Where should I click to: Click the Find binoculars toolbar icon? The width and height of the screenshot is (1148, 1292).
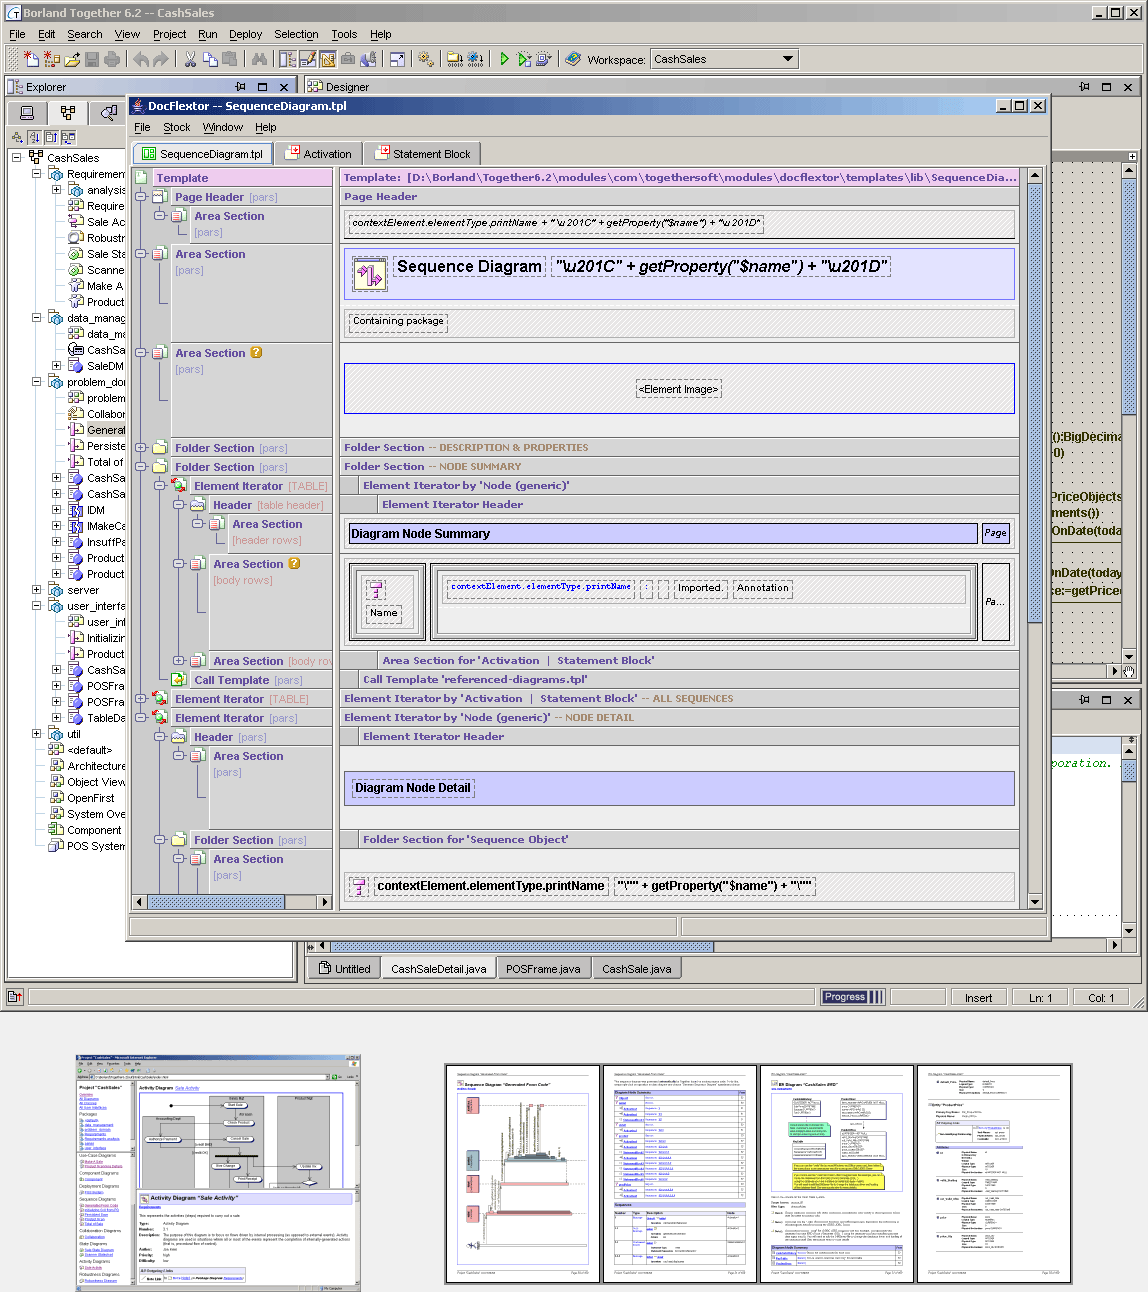coord(260,59)
